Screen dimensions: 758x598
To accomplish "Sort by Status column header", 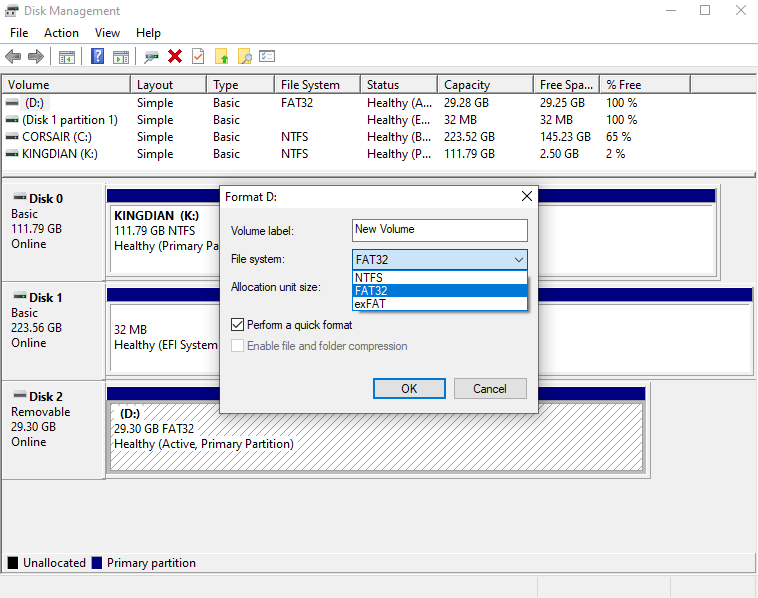I will tap(399, 85).
